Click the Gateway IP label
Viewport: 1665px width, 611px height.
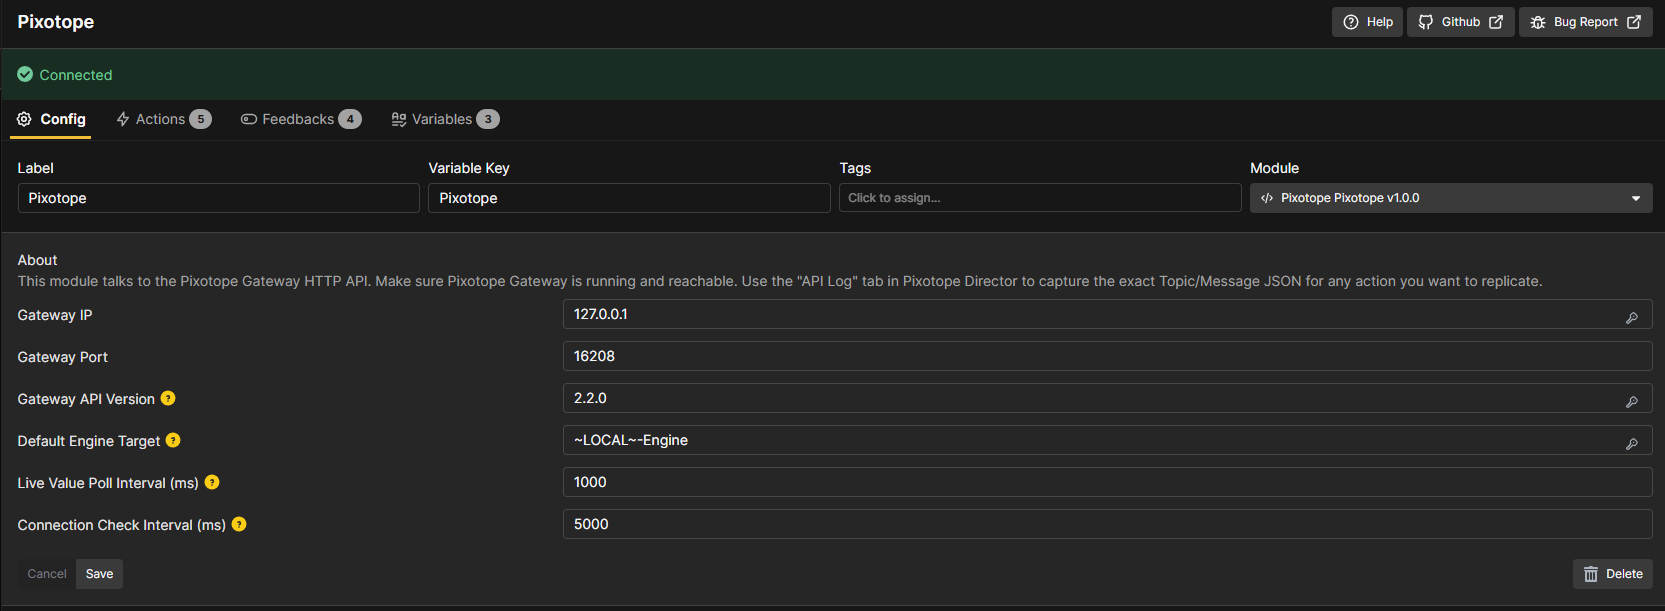[55, 315]
